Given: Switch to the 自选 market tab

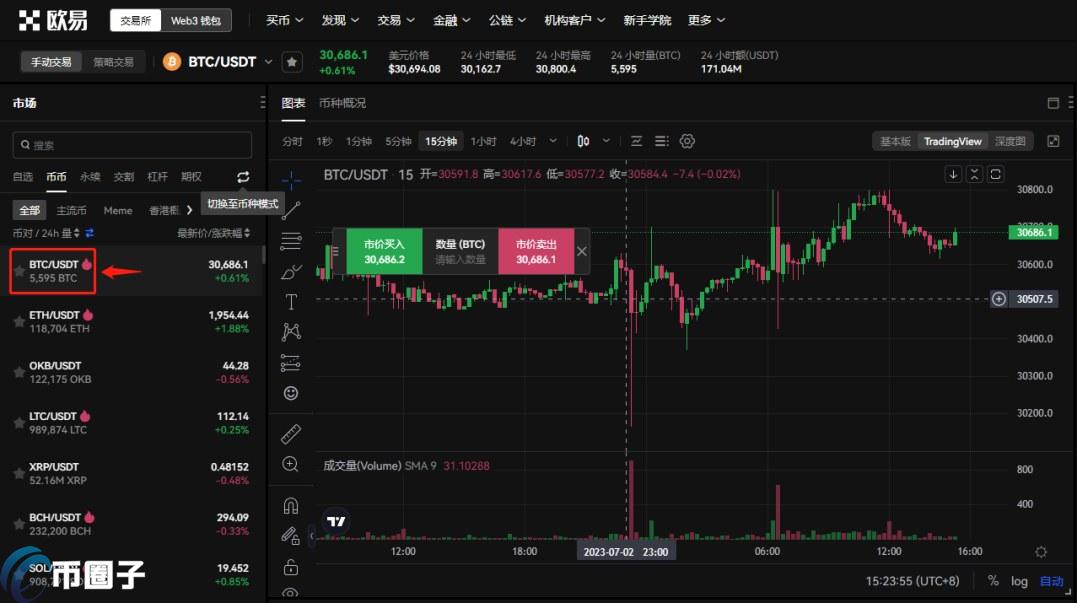Looking at the screenshot, I should click(23, 177).
